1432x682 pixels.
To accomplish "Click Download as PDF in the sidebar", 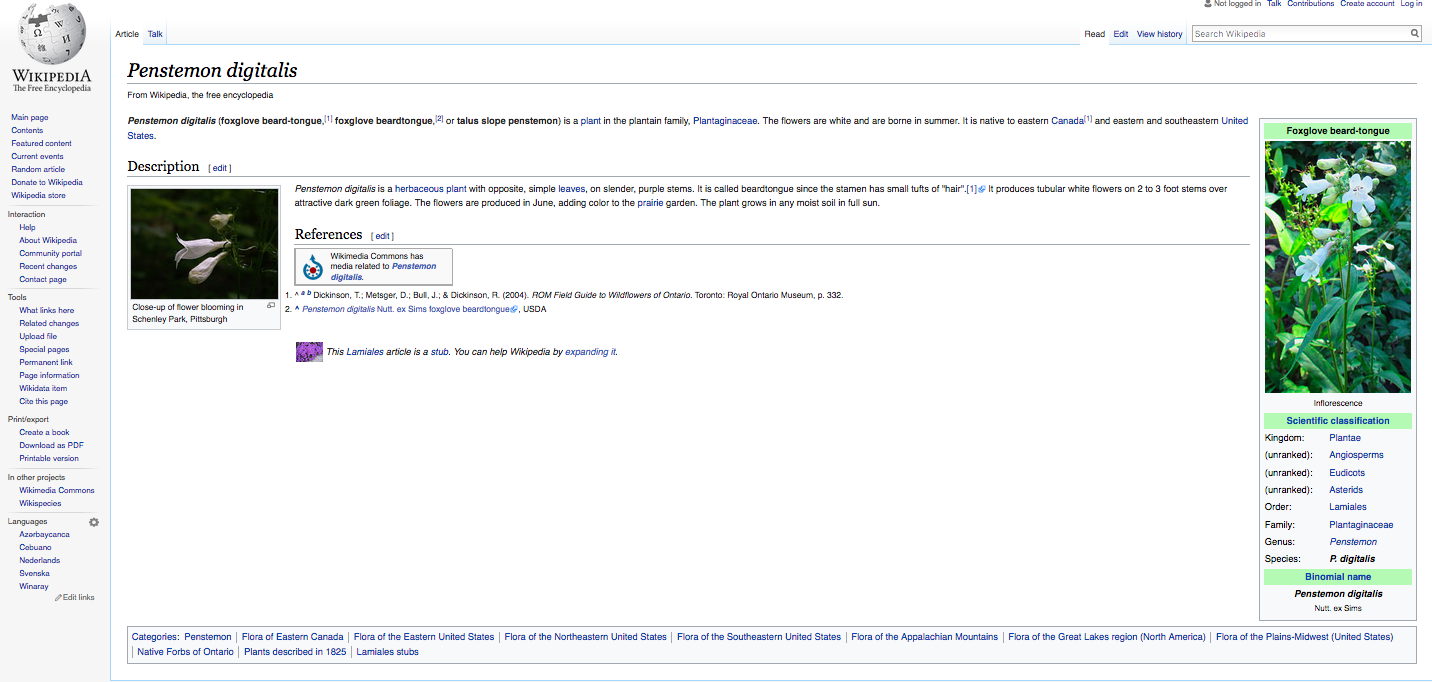I will 51,445.
